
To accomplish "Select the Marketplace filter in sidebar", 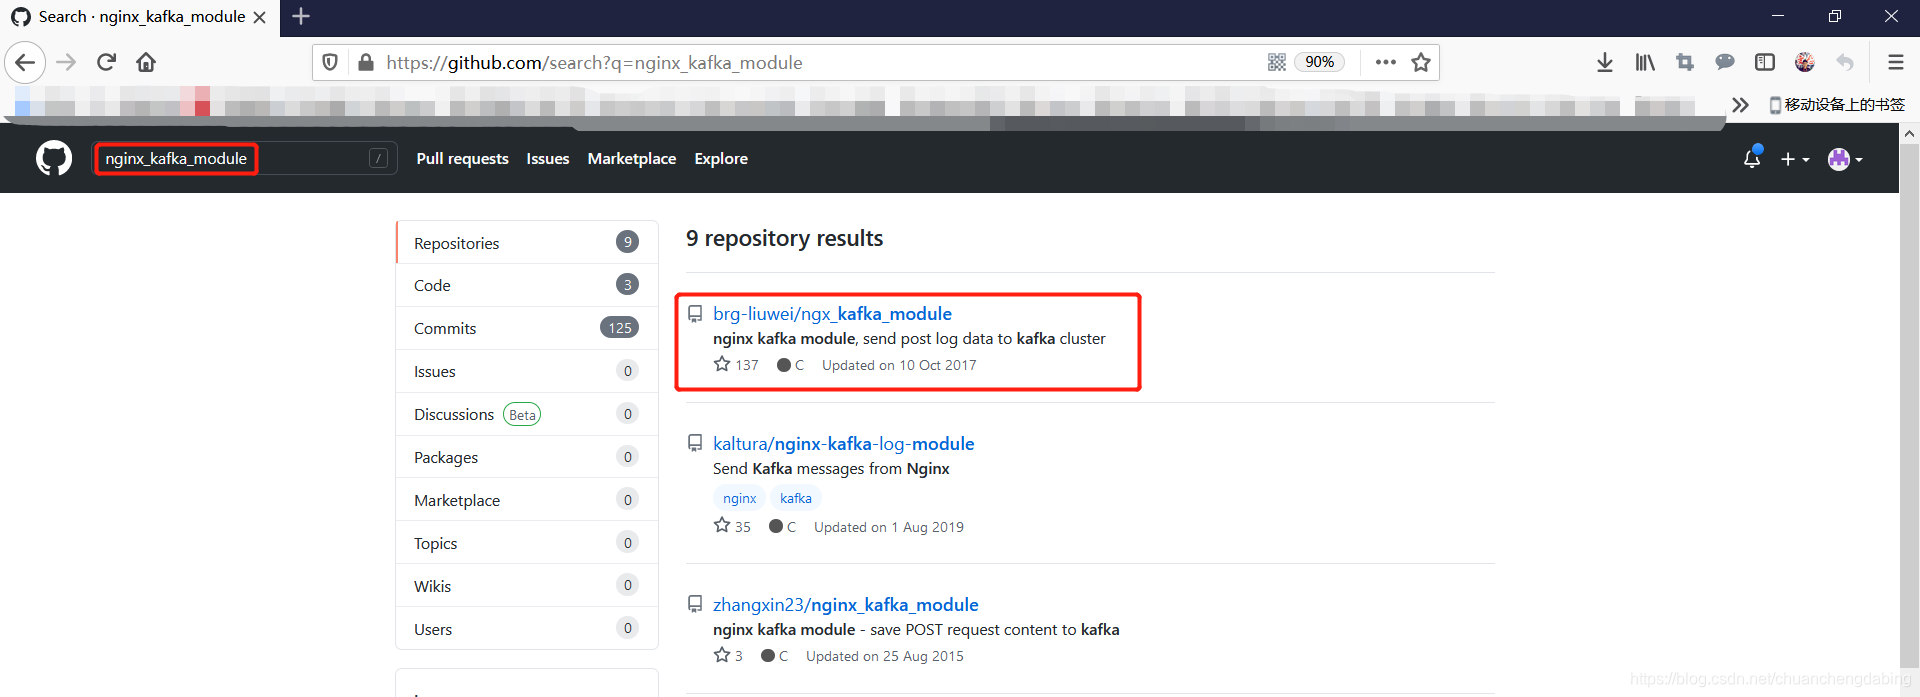I will pyautogui.click(x=527, y=500).
